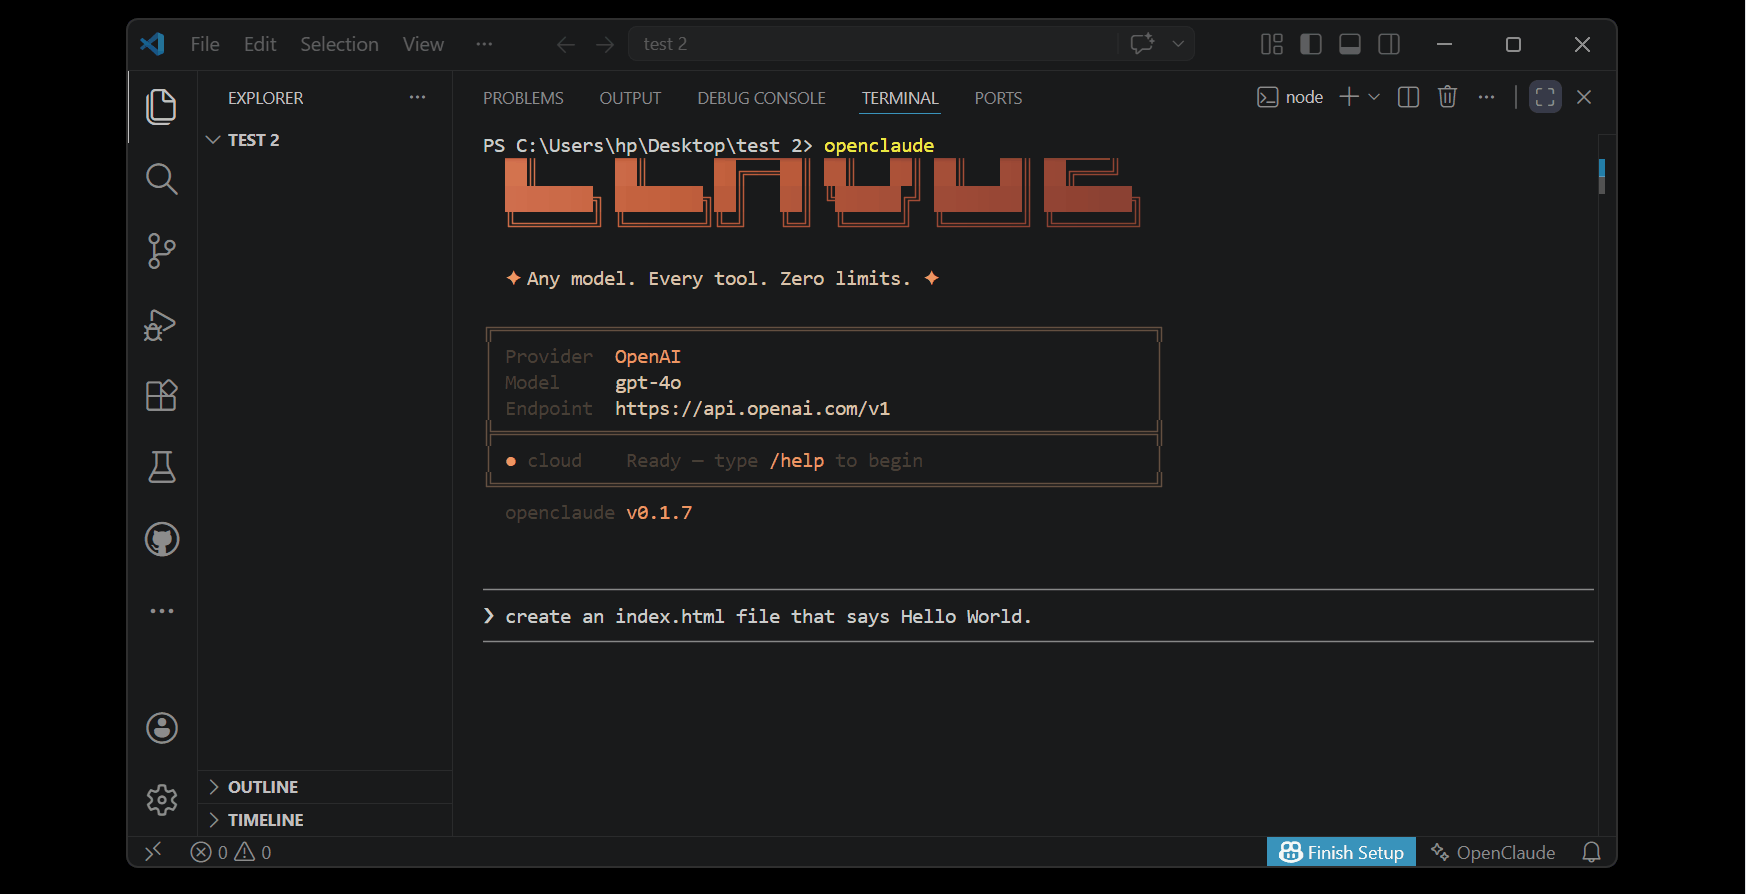The width and height of the screenshot is (1746, 894).
Task: Expand the OUTLINE section
Action: point(262,787)
